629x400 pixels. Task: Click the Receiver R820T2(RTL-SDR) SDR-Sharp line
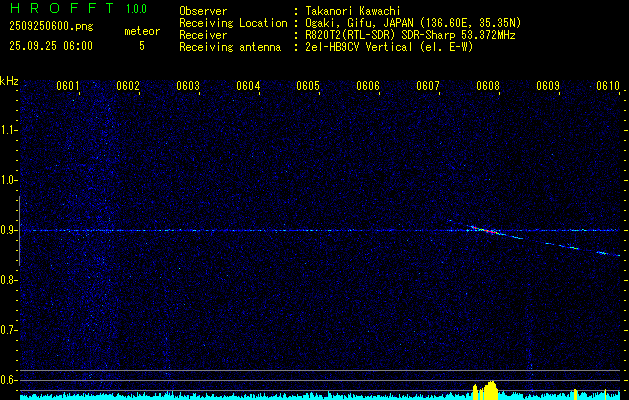[x=410, y=35]
